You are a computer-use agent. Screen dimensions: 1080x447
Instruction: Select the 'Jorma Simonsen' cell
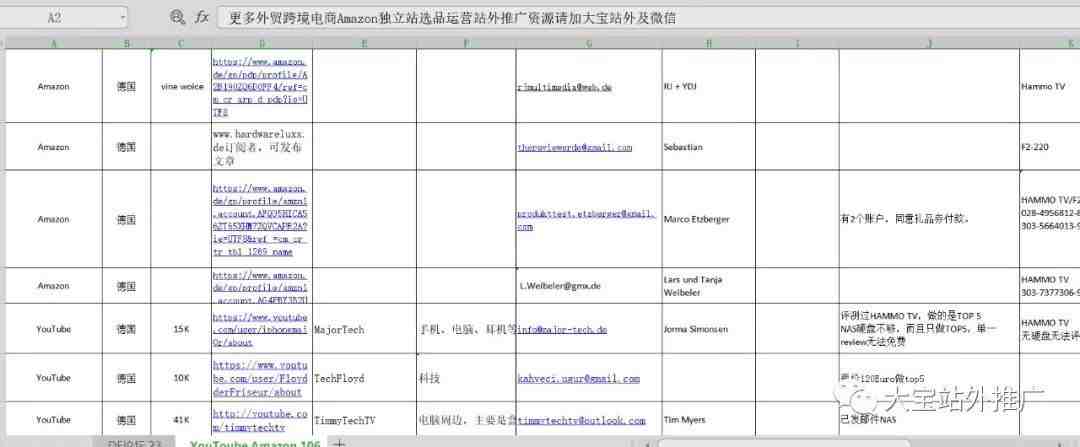[709, 329]
